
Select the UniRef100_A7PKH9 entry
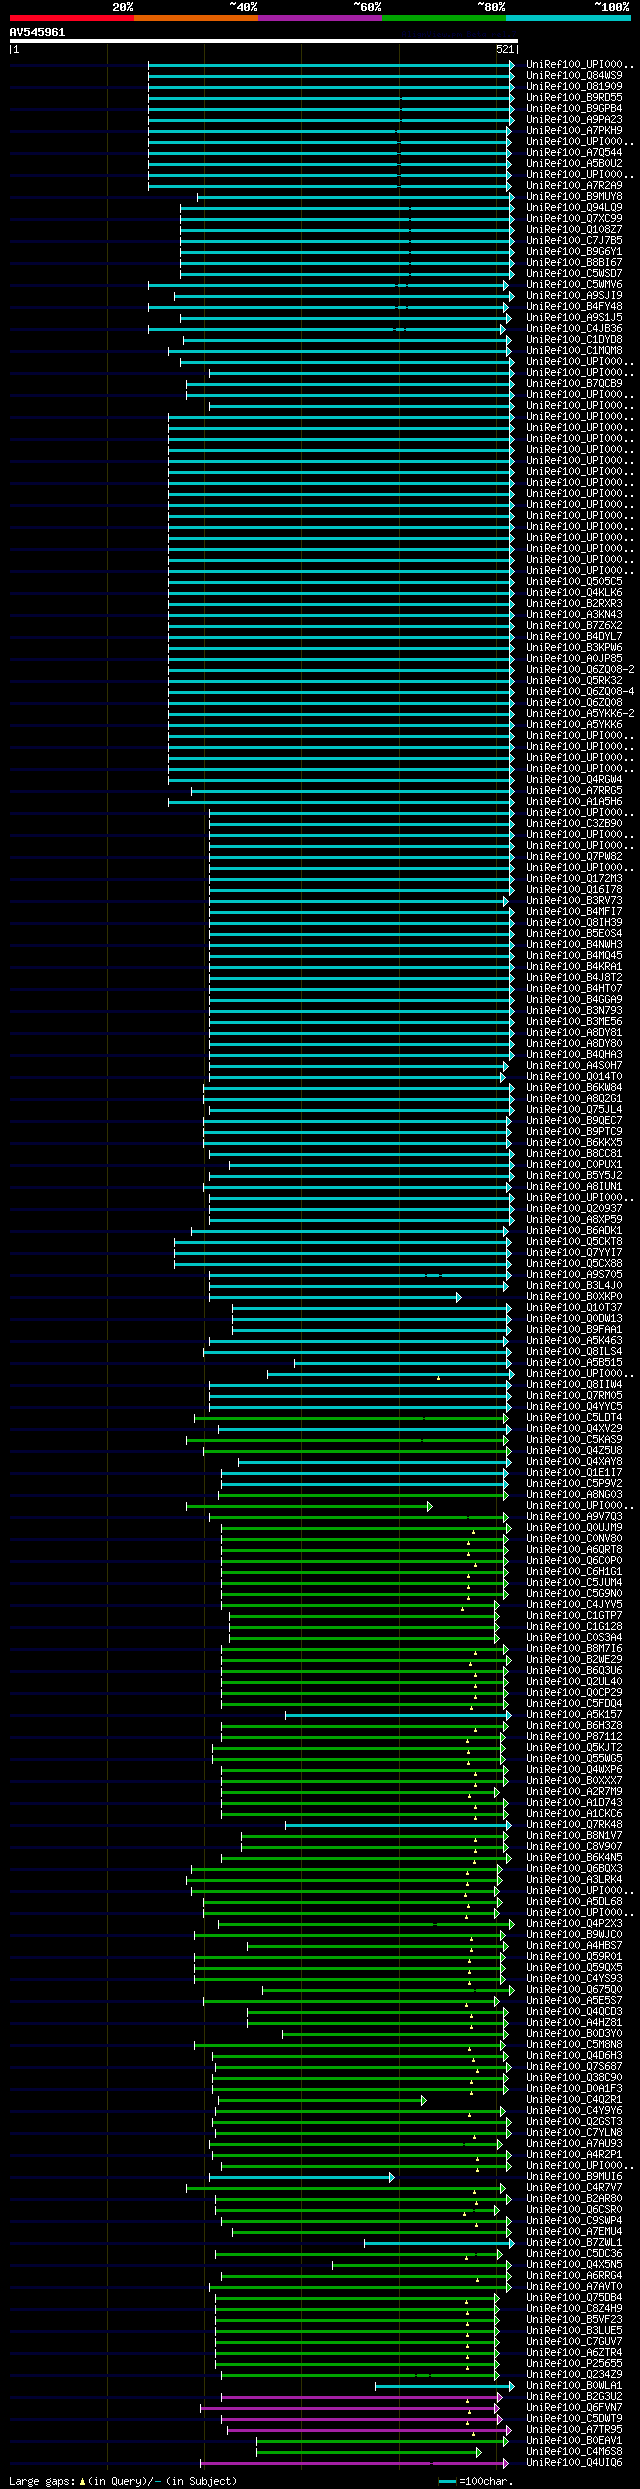[574, 130]
